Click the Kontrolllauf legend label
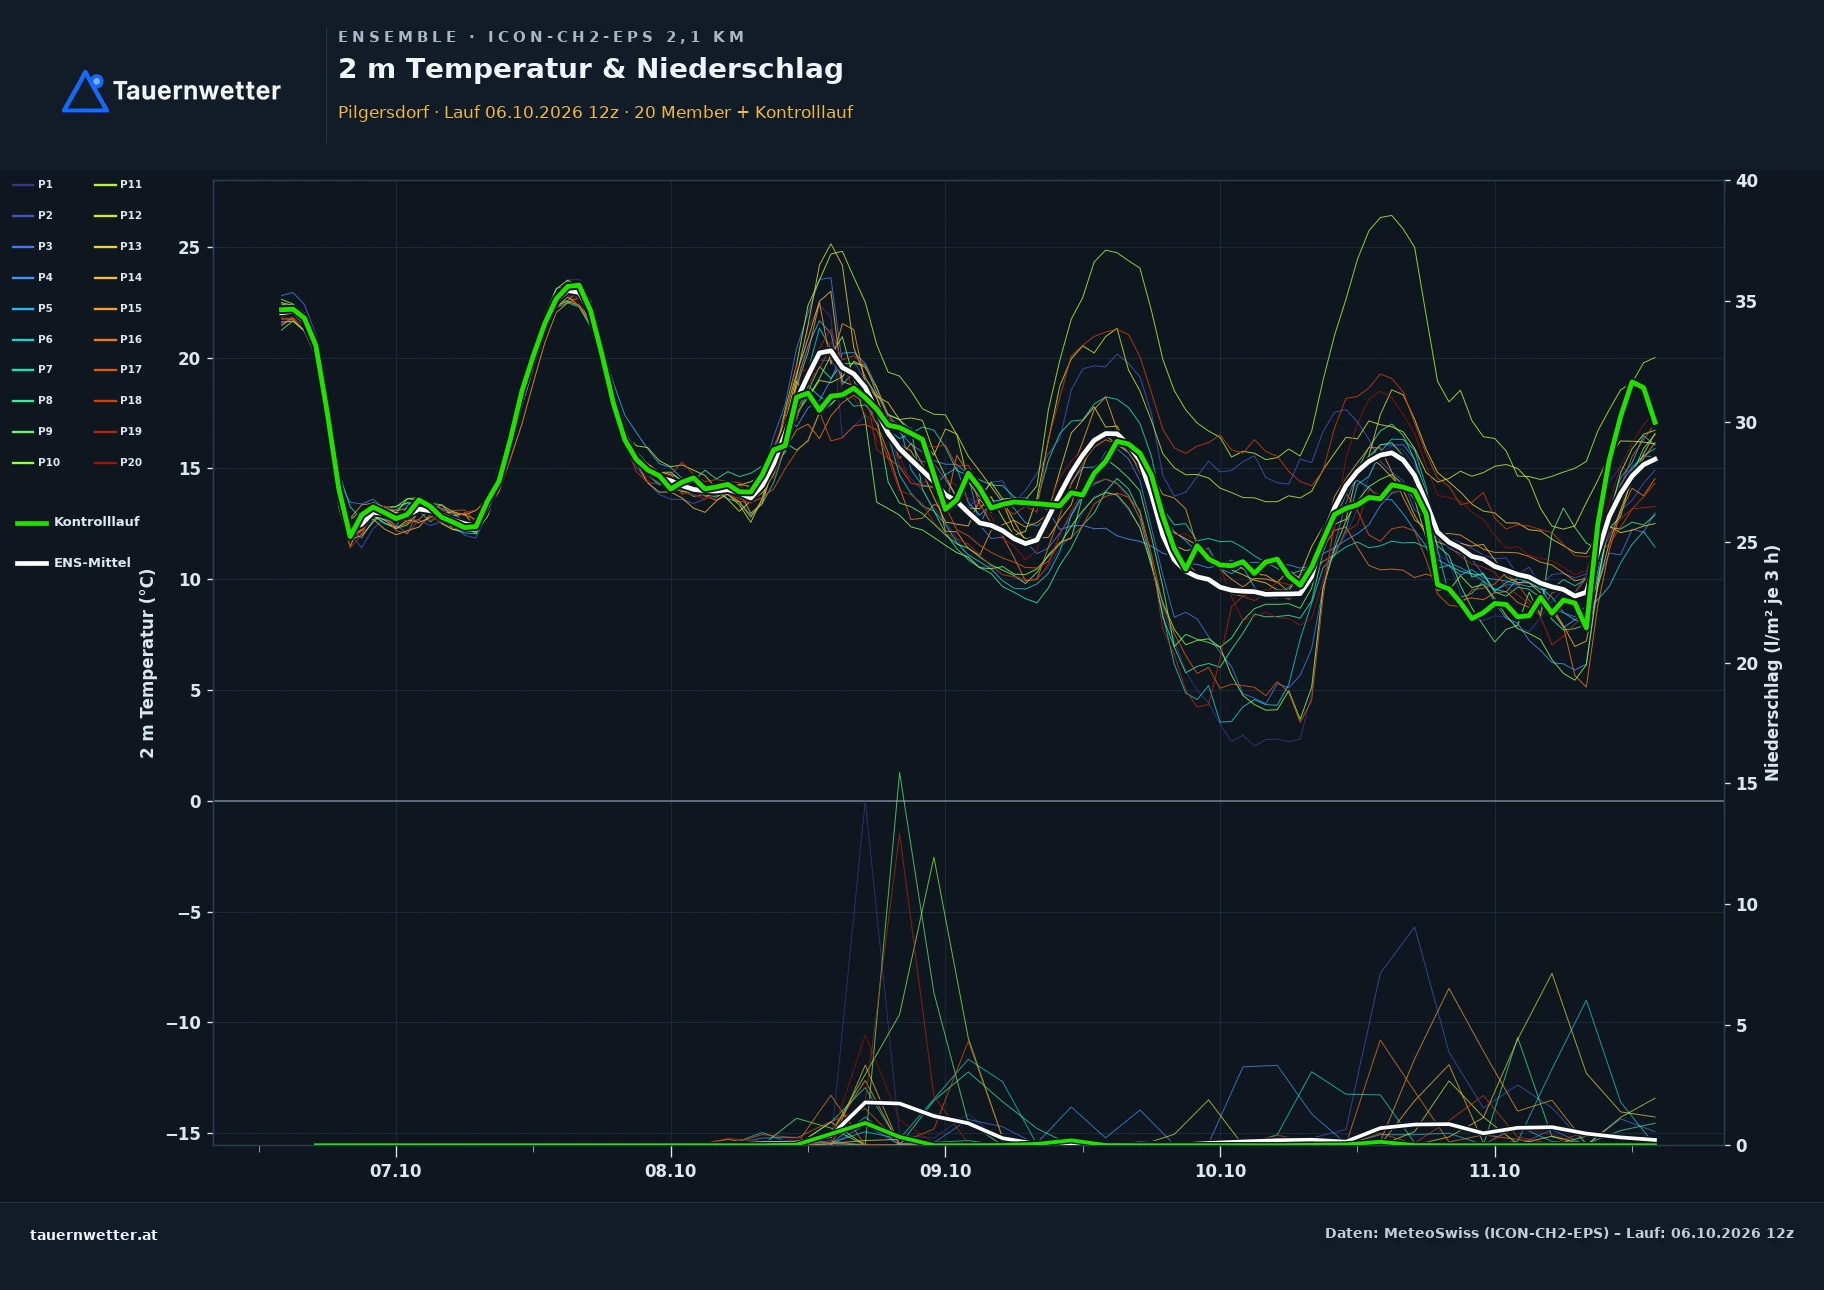This screenshot has width=1824, height=1290. [x=97, y=522]
